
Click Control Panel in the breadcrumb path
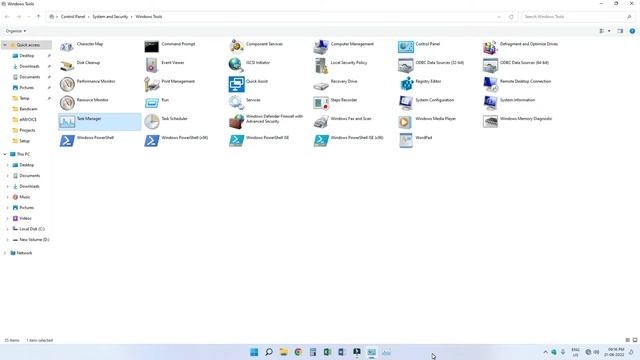[73, 17]
